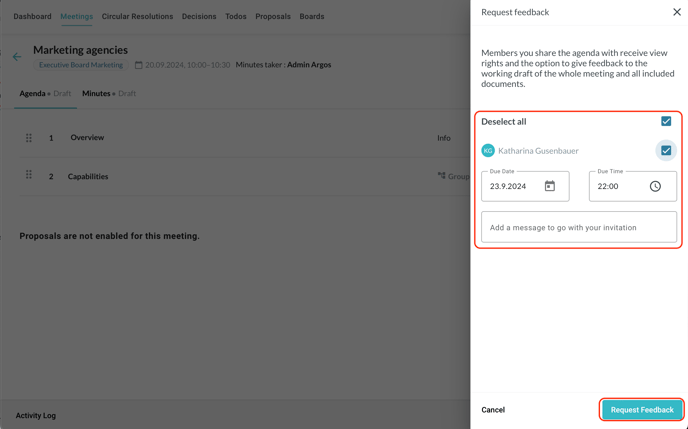Click the group icon in Capabilities row
This screenshot has height=429, width=688.
(441, 176)
